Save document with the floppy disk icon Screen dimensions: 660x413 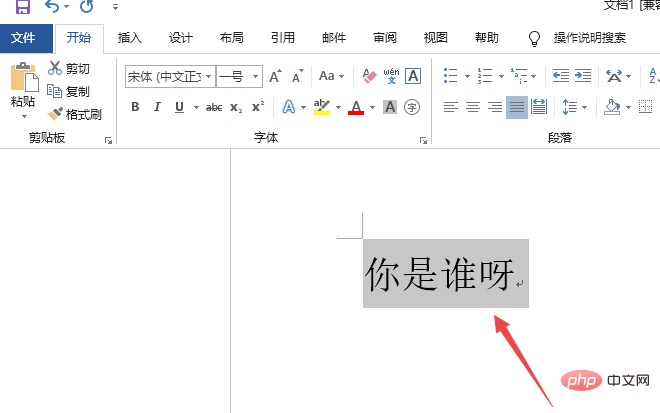(22, 6)
